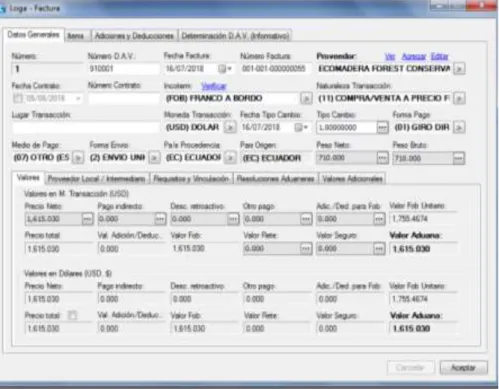Open the Fecha Factura calendar dropdown
Image resolution: width=499 pixels, height=389 pixels.
pyautogui.click(x=225, y=69)
